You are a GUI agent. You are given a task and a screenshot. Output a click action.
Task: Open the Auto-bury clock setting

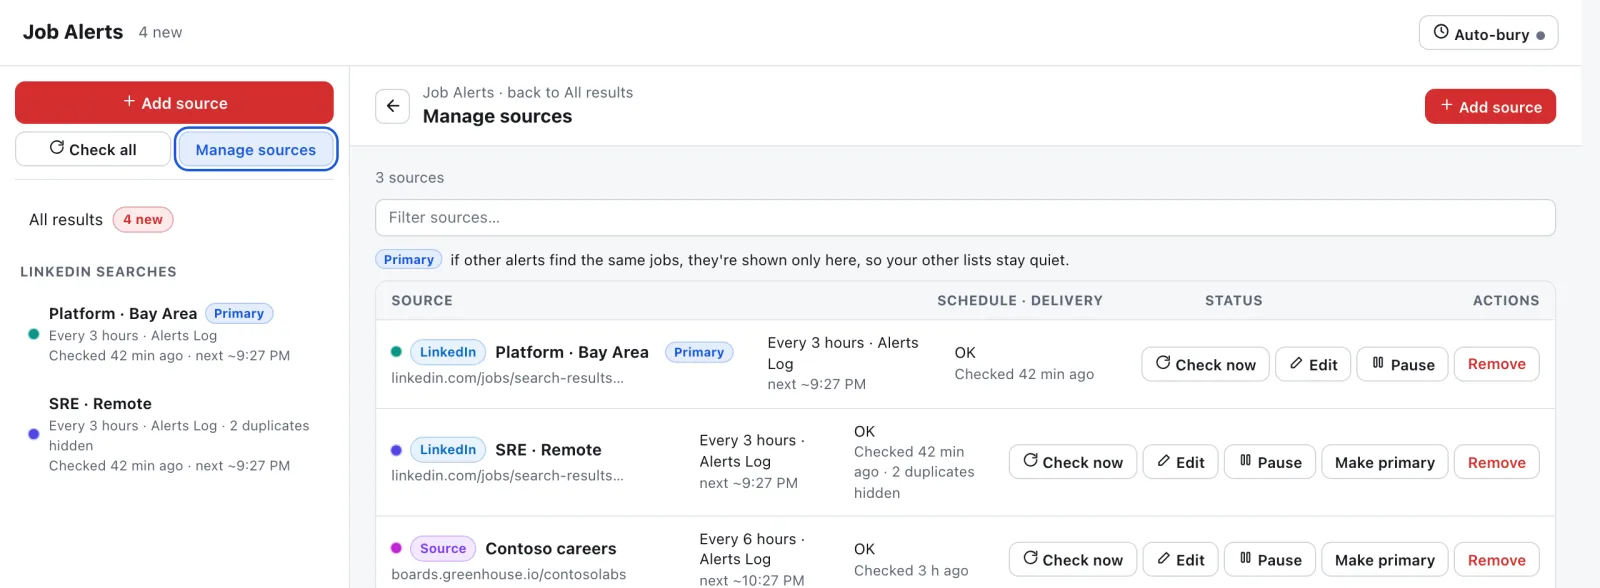coord(1488,33)
